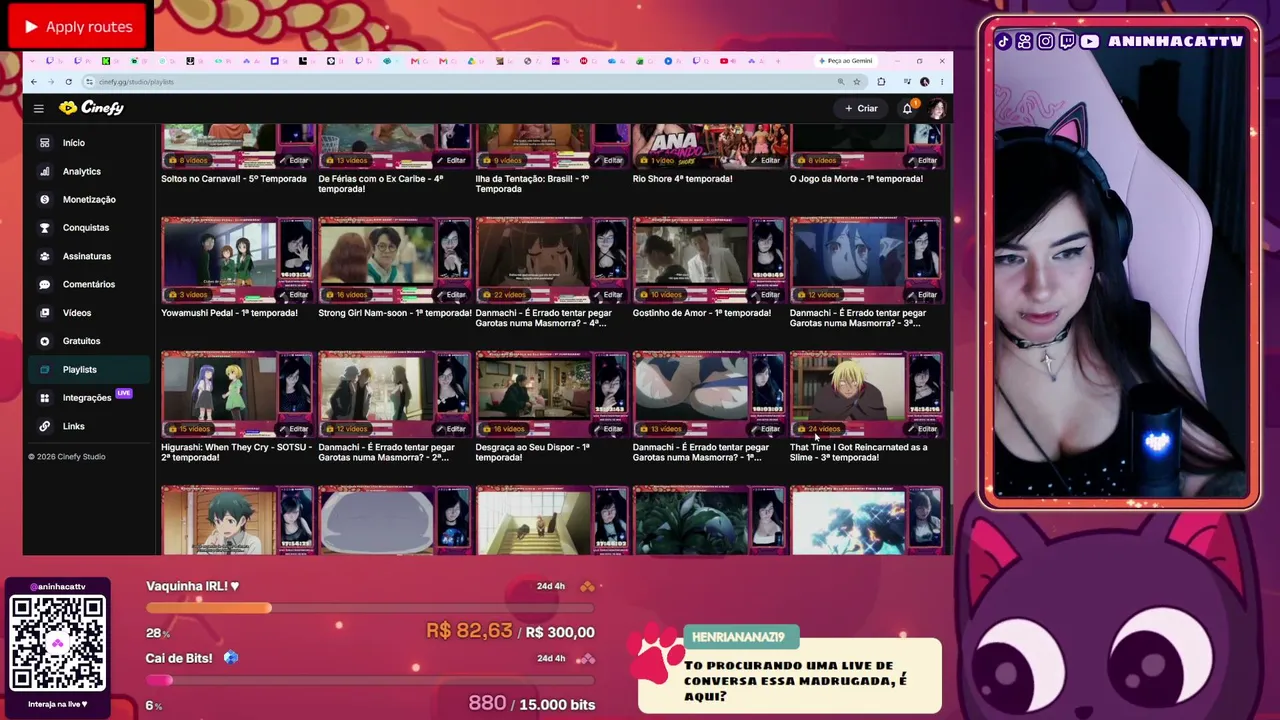This screenshot has height=720, width=1280.
Task: Edit the Desgraça ao Seu Dispor playlist
Action: tap(608, 429)
